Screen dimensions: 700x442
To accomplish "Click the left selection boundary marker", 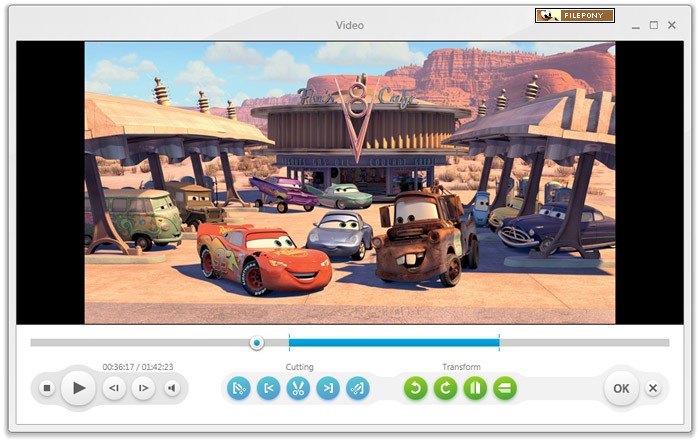I will click(289, 342).
